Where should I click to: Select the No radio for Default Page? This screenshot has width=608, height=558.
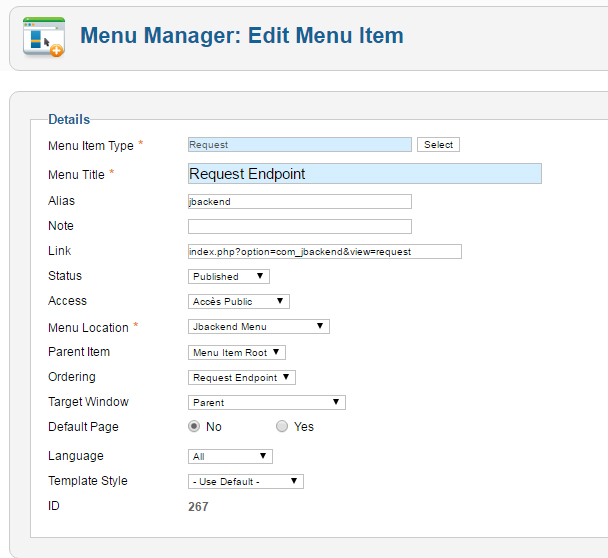click(194, 426)
